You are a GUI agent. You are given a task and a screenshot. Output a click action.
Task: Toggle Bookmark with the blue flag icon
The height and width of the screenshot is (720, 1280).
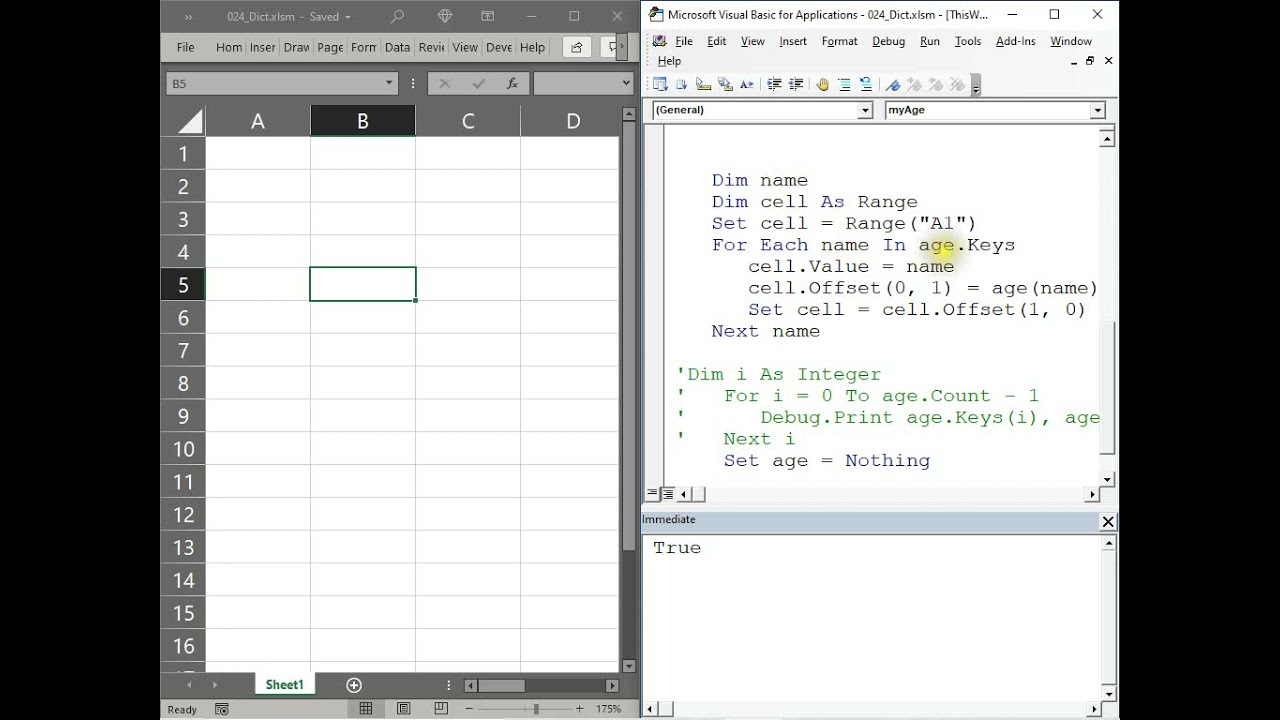893,85
